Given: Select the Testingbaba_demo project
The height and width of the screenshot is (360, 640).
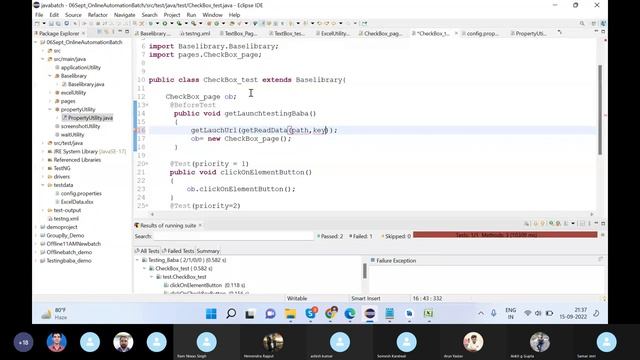Looking at the screenshot, I should click(x=66, y=260).
